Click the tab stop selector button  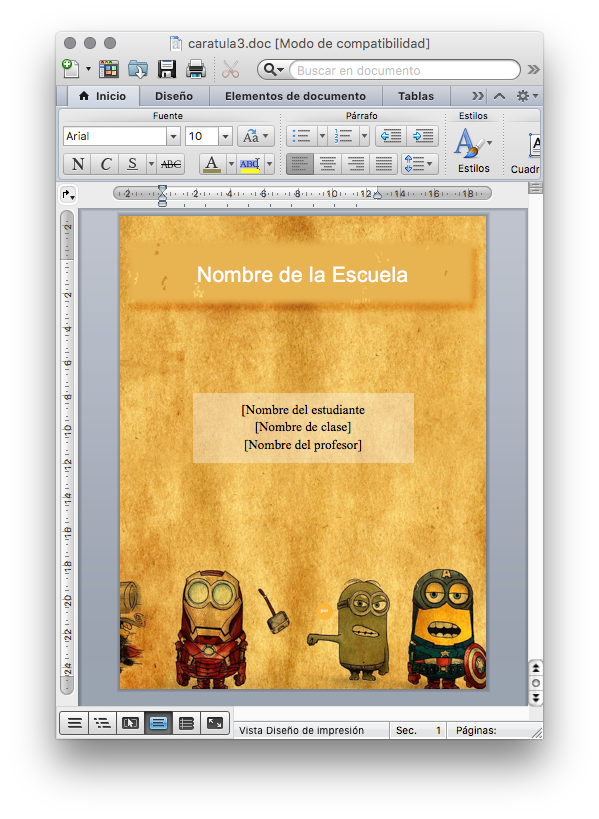(x=68, y=195)
